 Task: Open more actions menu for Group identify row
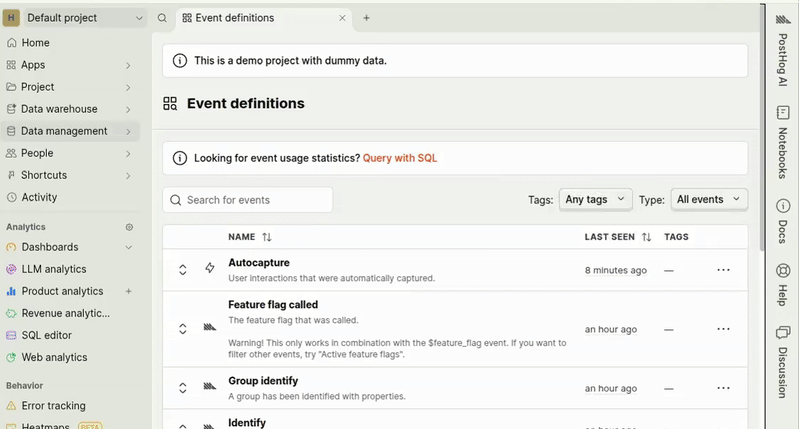(723, 388)
